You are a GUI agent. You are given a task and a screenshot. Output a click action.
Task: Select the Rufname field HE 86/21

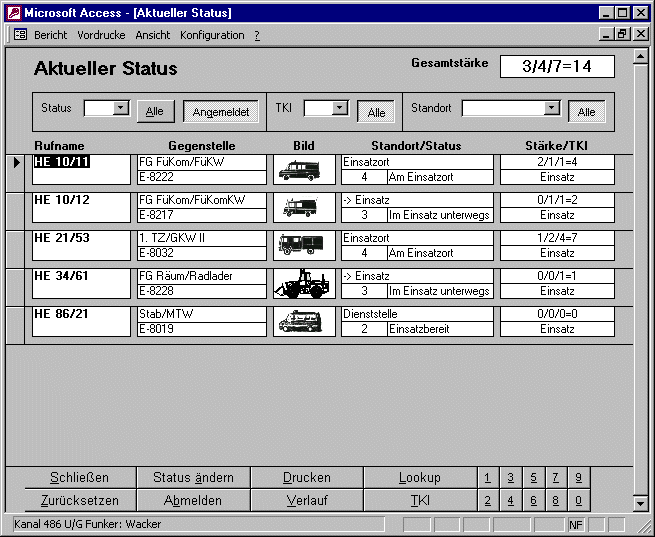click(x=81, y=322)
